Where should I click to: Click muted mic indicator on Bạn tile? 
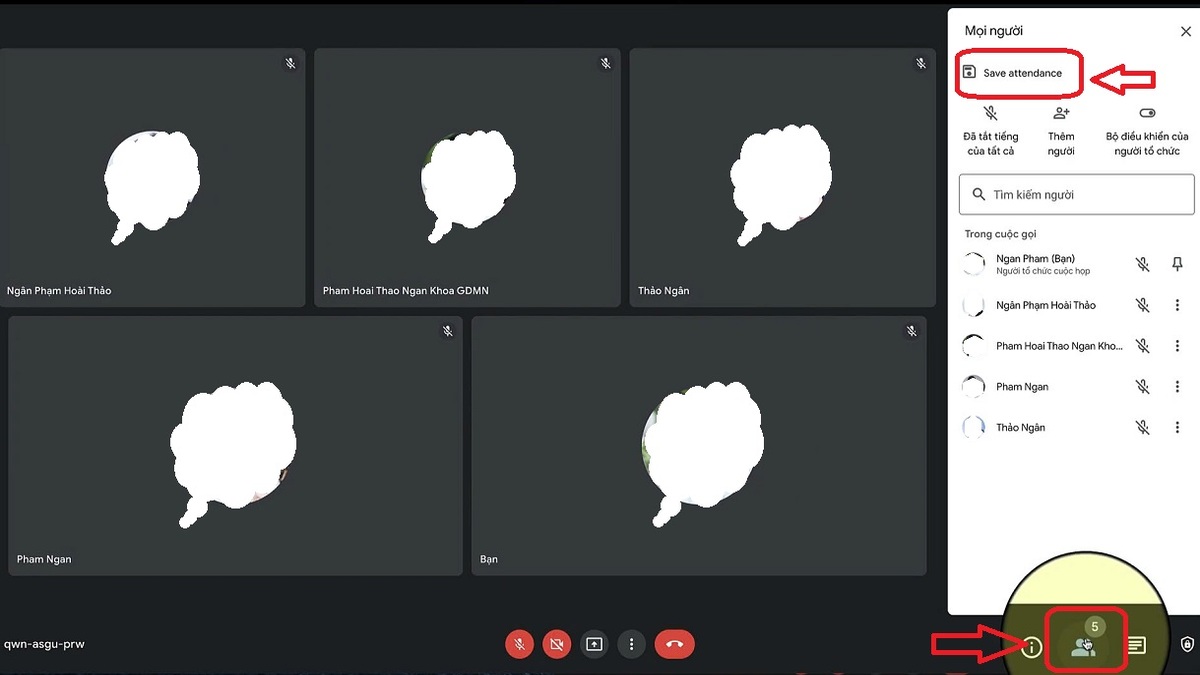pos(911,331)
